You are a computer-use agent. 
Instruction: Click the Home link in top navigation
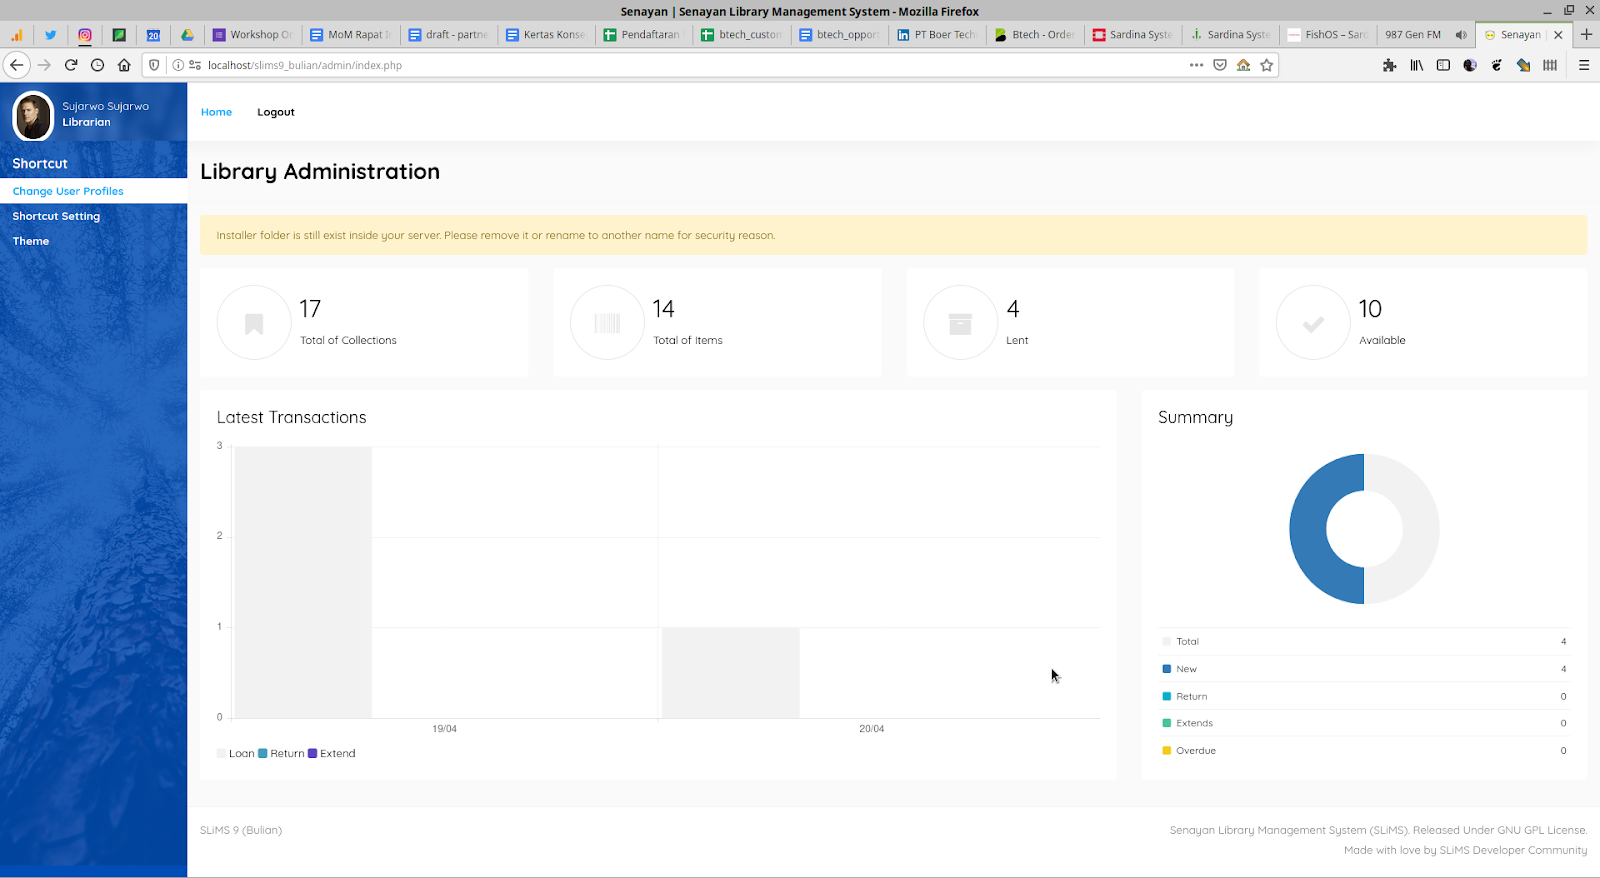216,112
